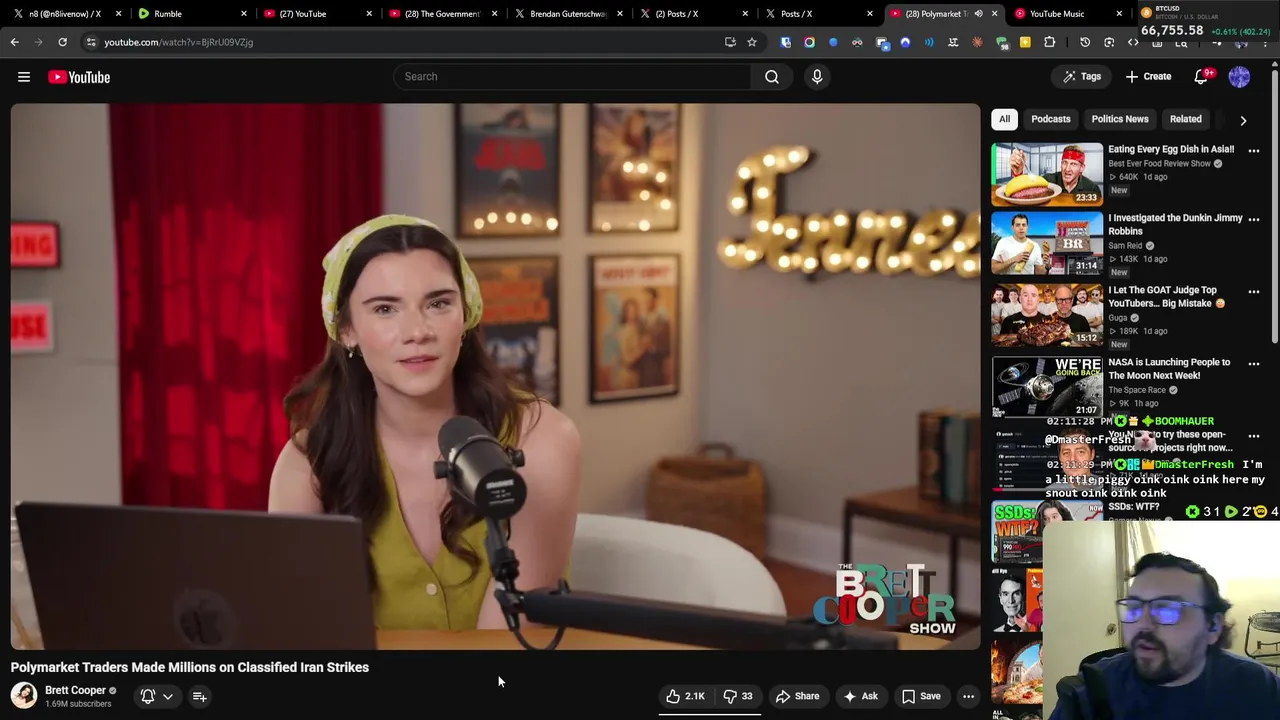This screenshot has height=720, width=1280.
Task: Go back with browser back arrow
Action: (14, 42)
